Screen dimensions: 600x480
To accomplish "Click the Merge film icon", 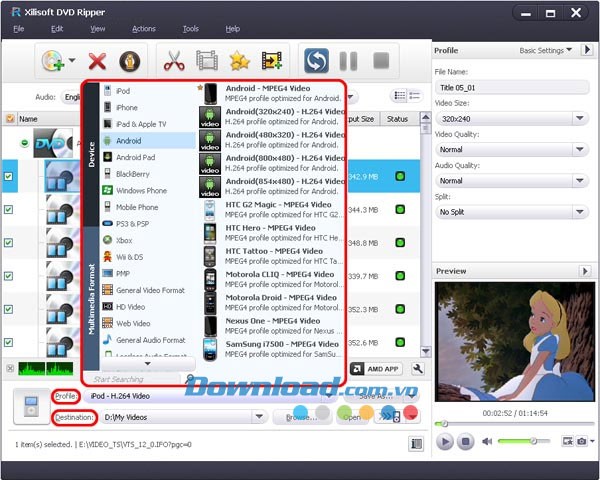I will click(272, 61).
